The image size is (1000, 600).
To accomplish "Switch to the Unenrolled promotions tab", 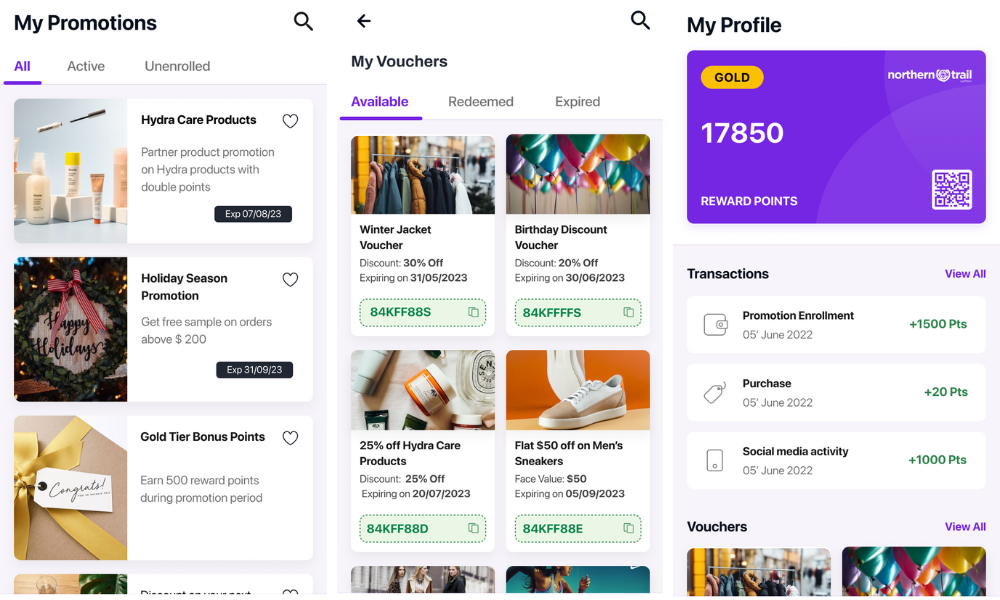I will pos(177,66).
